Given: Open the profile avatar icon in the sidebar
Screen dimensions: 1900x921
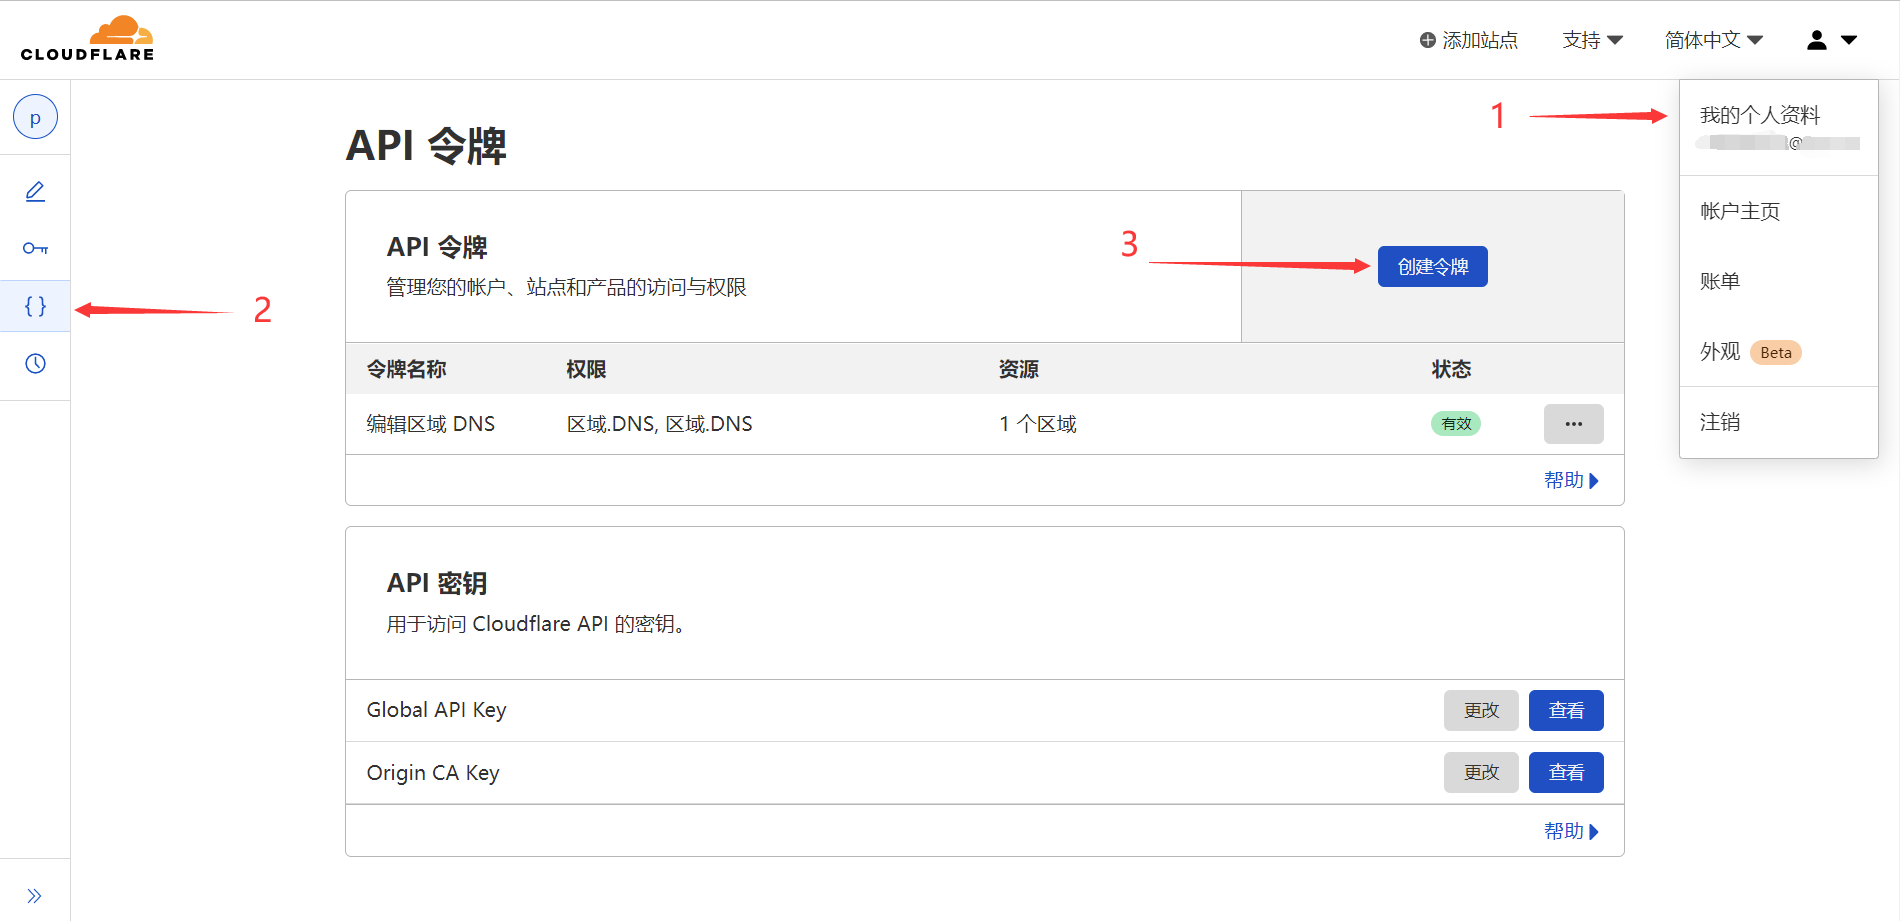Looking at the screenshot, I should pos(35,116).
